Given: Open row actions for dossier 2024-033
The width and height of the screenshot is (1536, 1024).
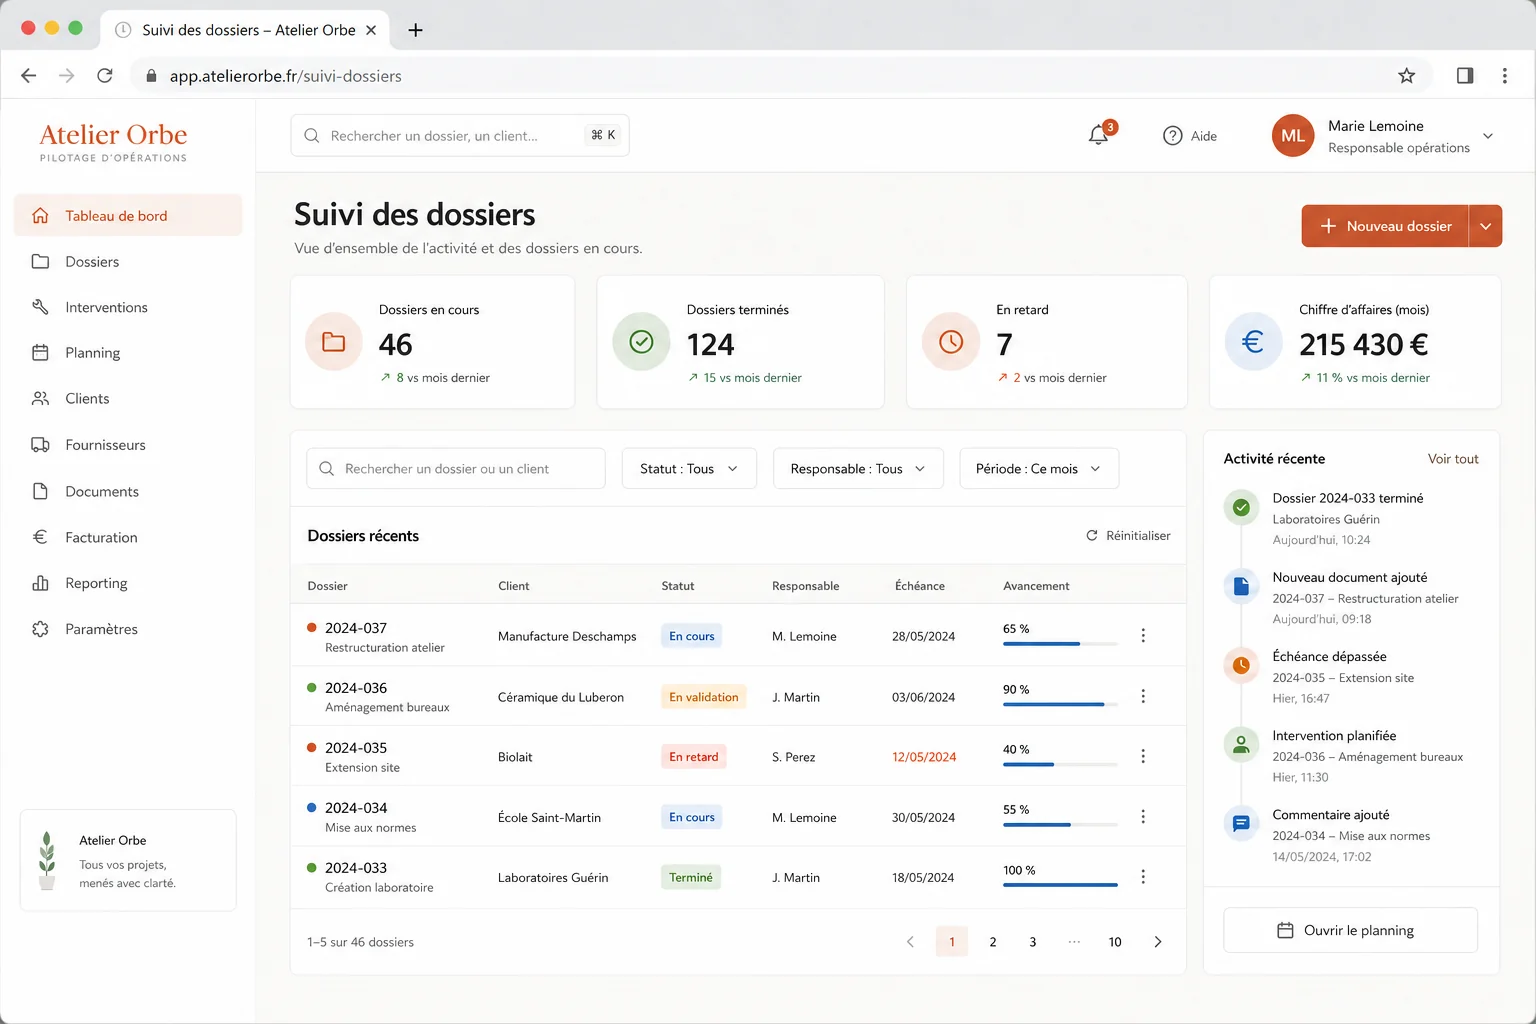Looking at the screenshot, I should [x=1143, y=877].
